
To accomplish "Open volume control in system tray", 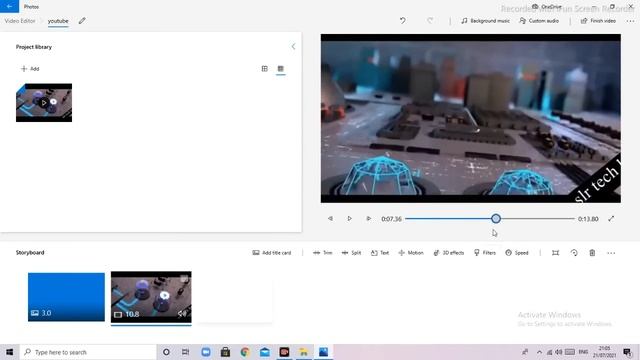I will tap(559, 352).
